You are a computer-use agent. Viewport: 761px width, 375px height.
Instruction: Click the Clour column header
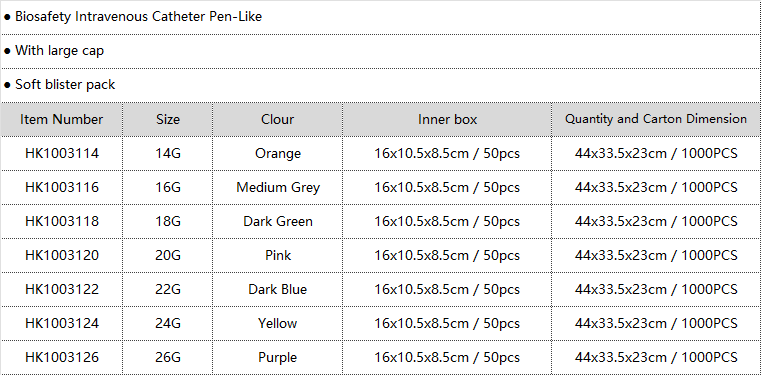(277, 119)
